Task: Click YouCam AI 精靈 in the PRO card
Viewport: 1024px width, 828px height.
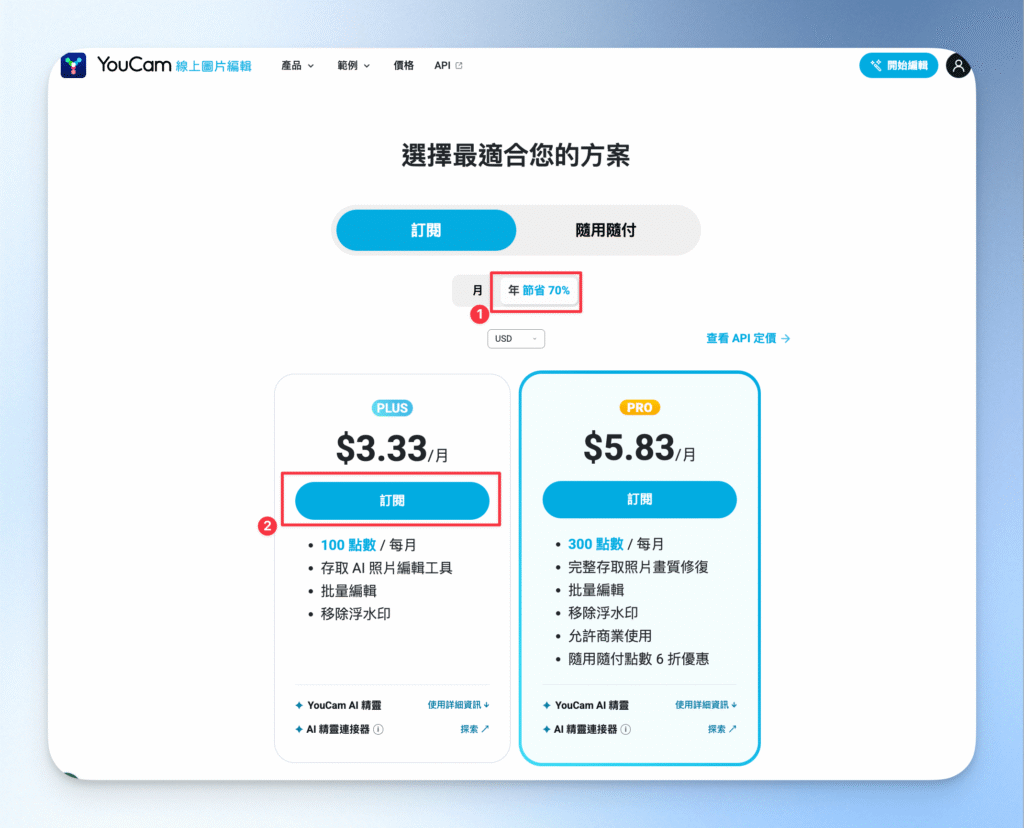Action: click(x=592, y=705)
